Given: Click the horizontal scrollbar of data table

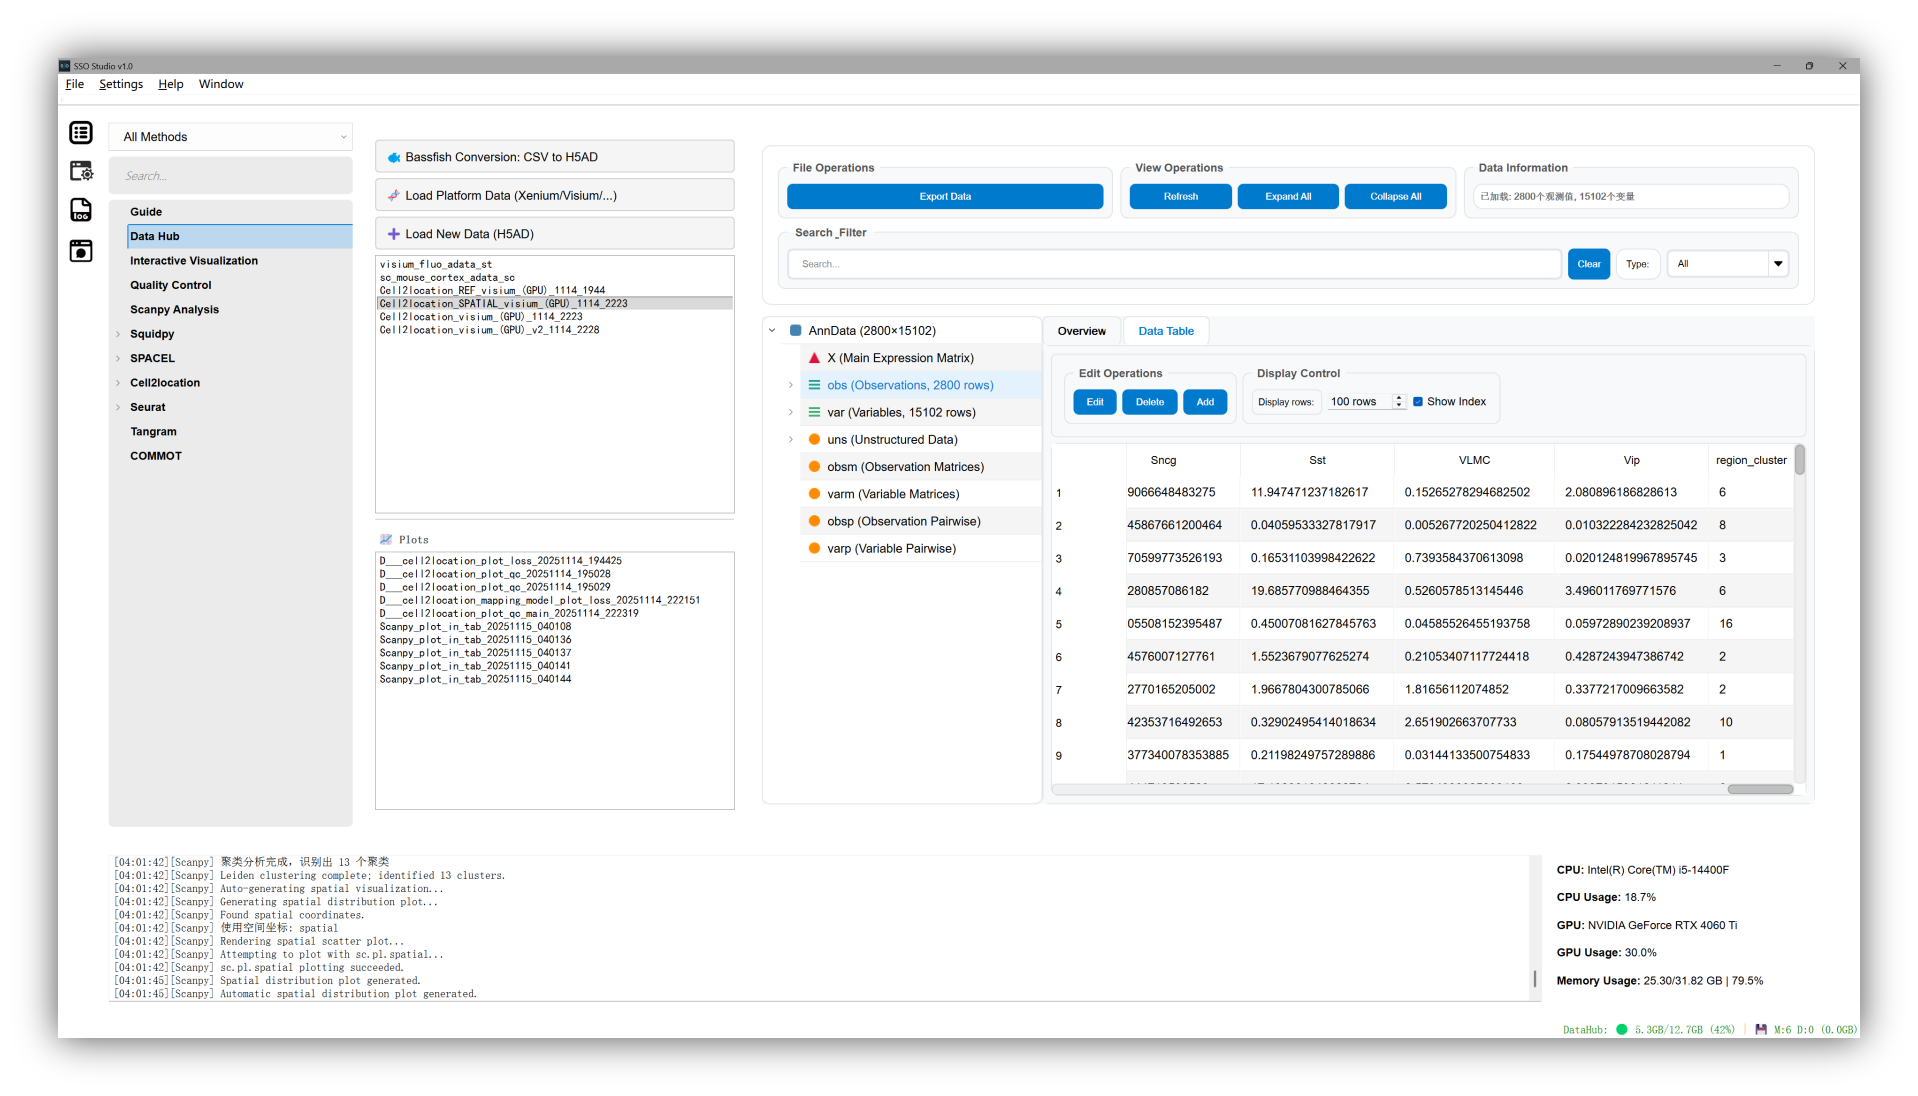Looking at the screenshot, I should pyautogui.click(x=1759, y=789).
